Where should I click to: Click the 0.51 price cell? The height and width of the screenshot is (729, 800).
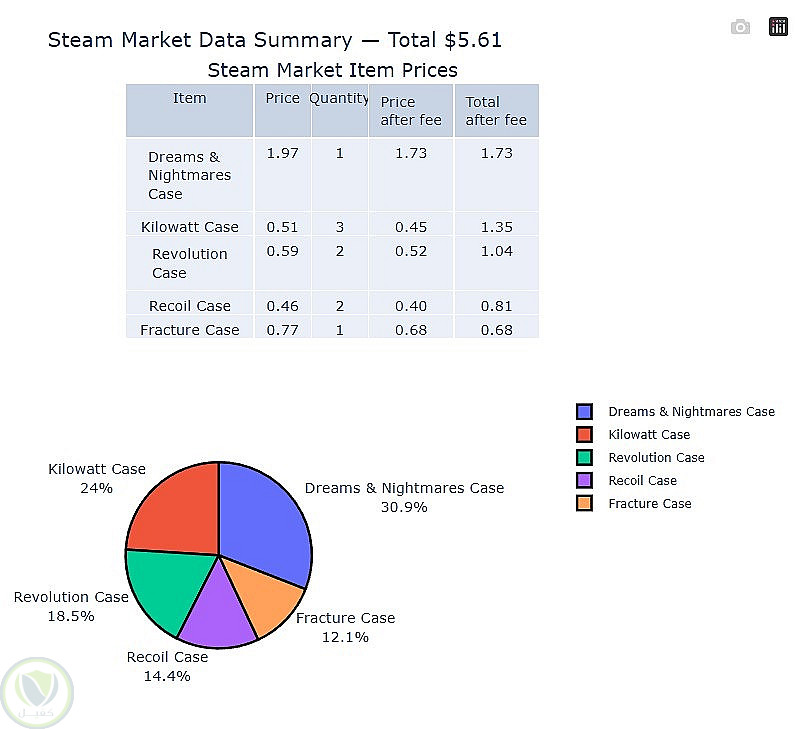click(x=283, y=224)
